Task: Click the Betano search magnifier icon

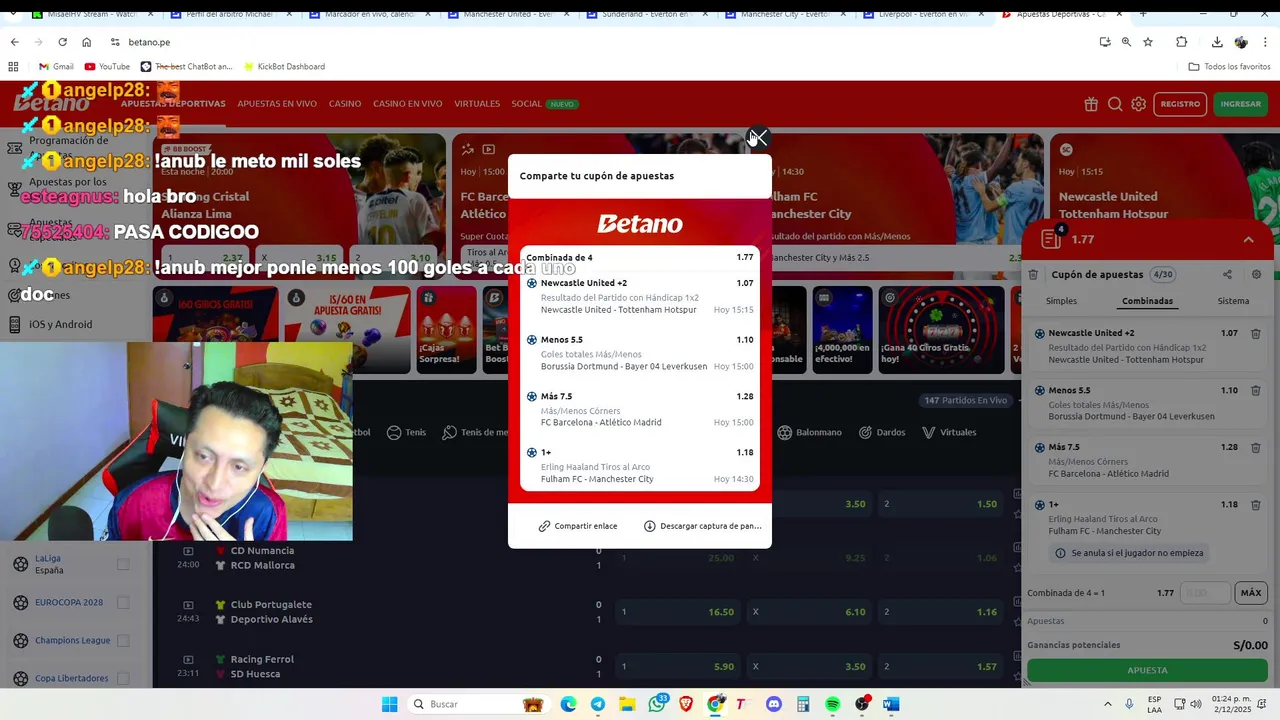Action: (x=1115, y=104)
